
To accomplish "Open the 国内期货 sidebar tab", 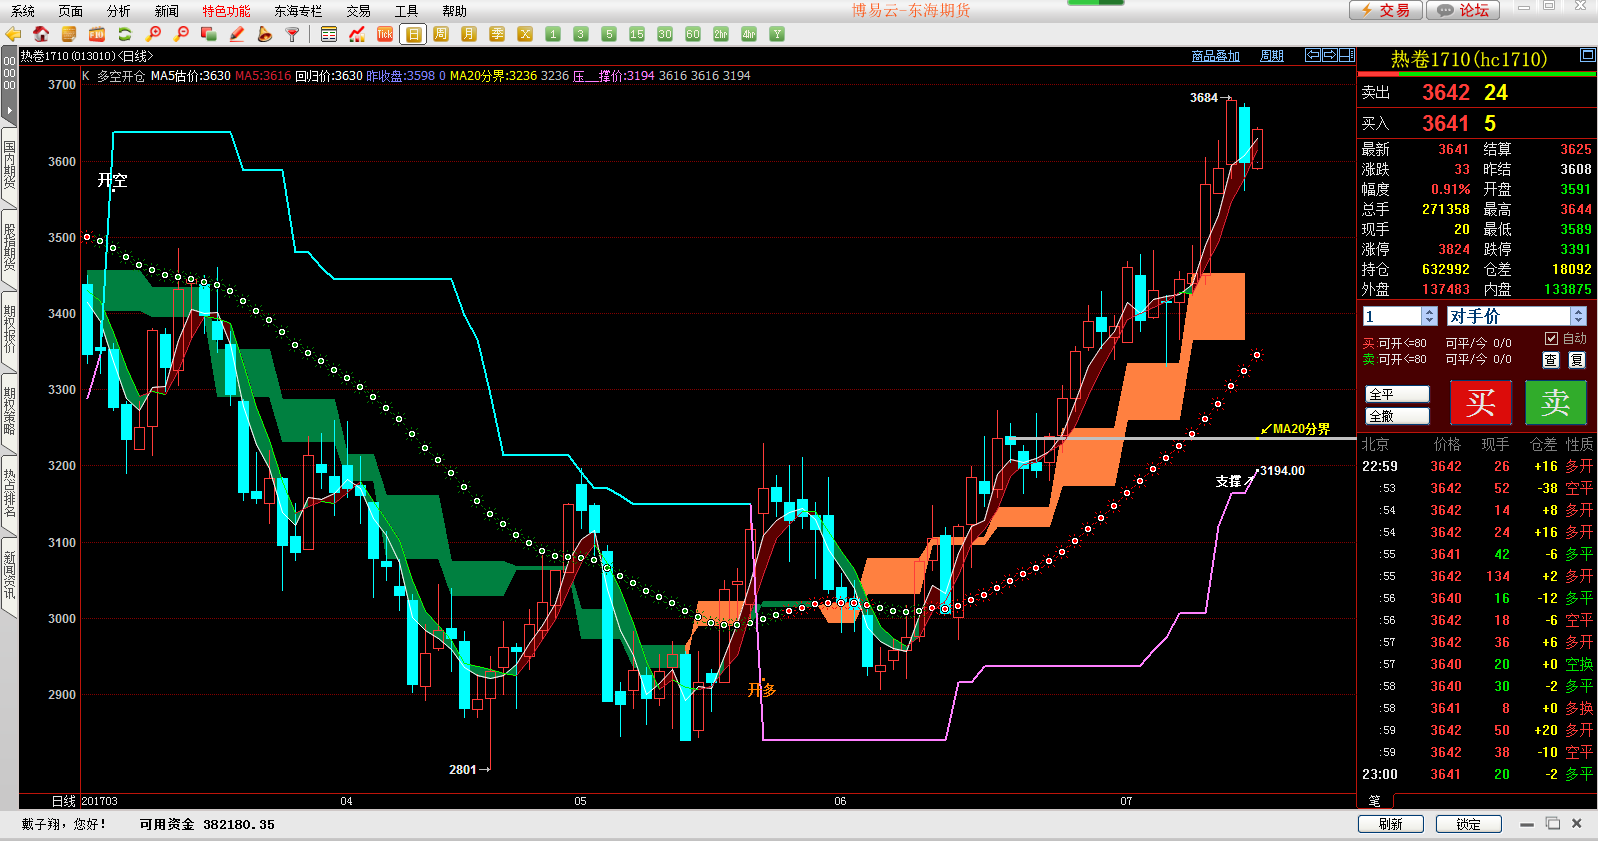I will pyautogui.click(x=9, y=165).
